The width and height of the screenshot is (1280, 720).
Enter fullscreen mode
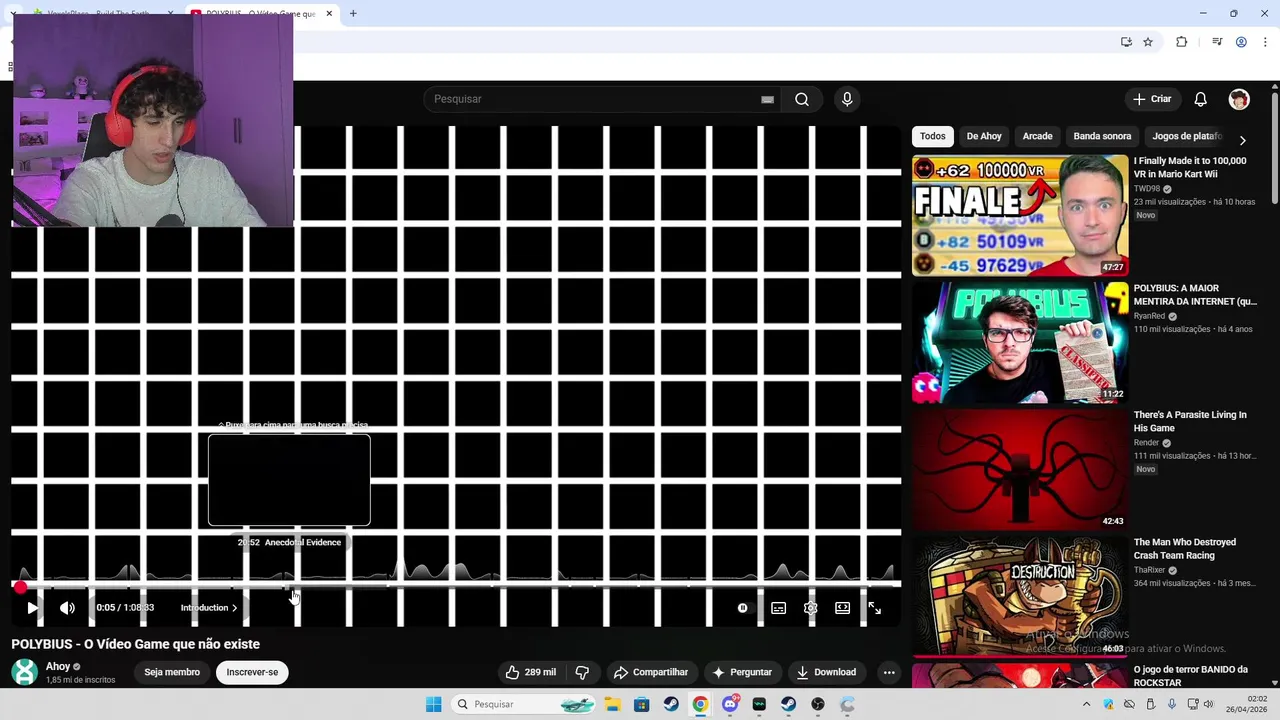tap(874, 608)
